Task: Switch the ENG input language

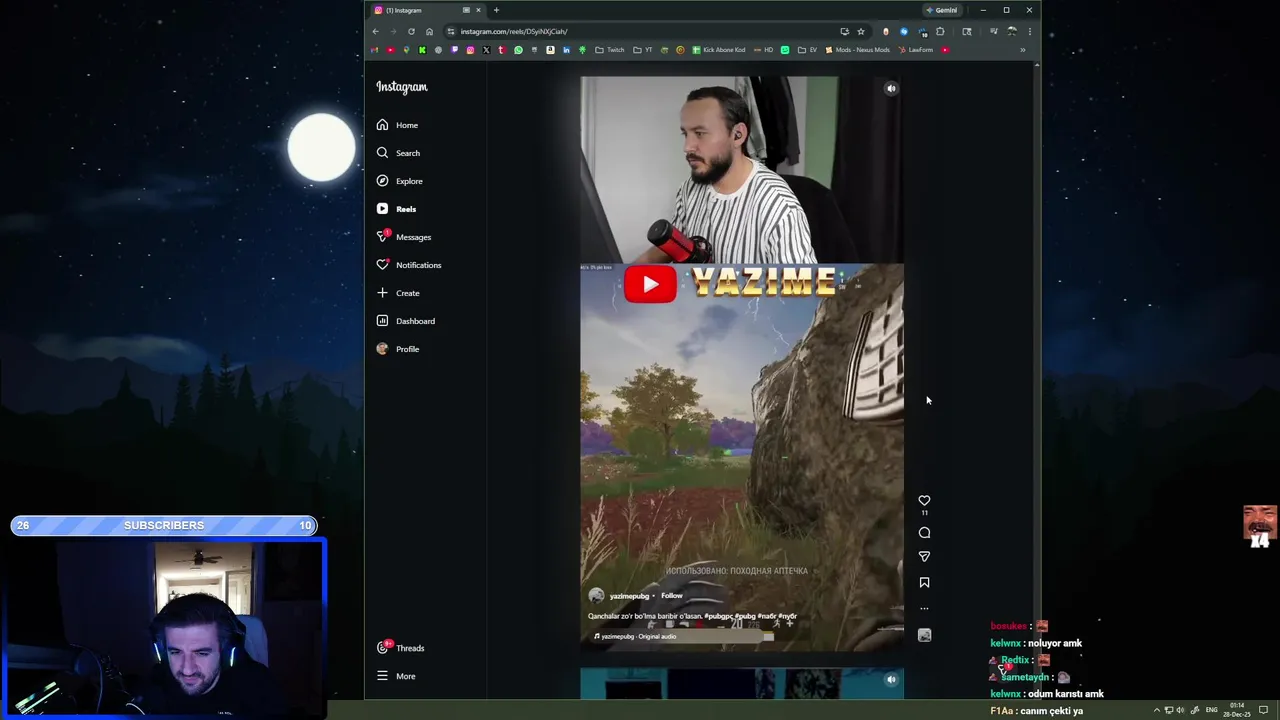Action: click(x=1212, y=710)
